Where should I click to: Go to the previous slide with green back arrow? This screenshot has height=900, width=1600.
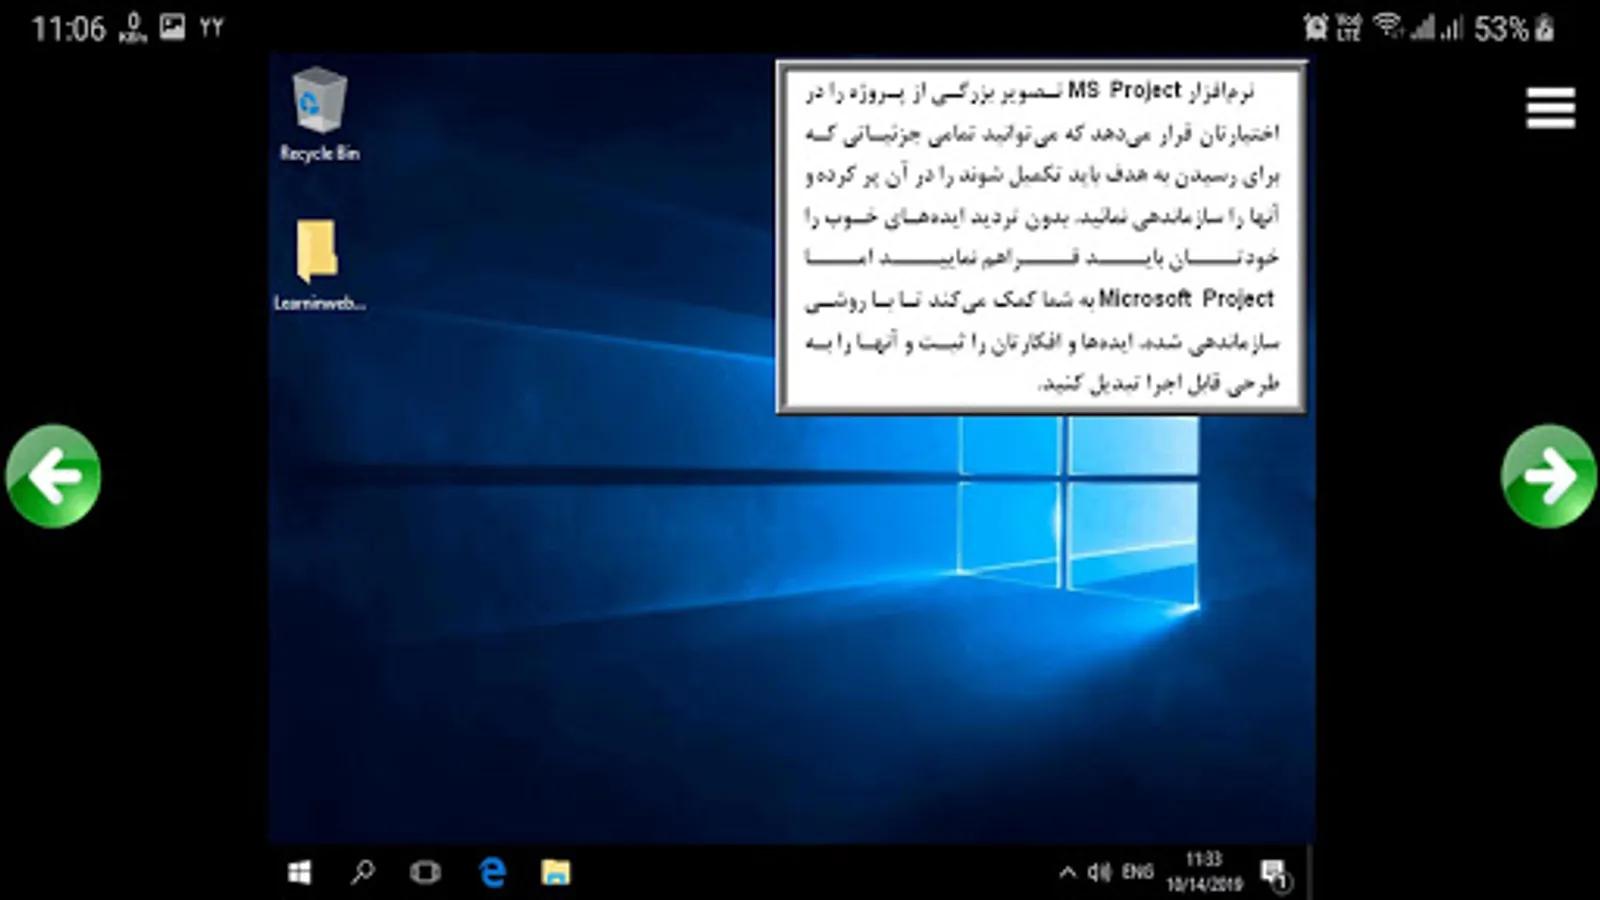(53, 476)
